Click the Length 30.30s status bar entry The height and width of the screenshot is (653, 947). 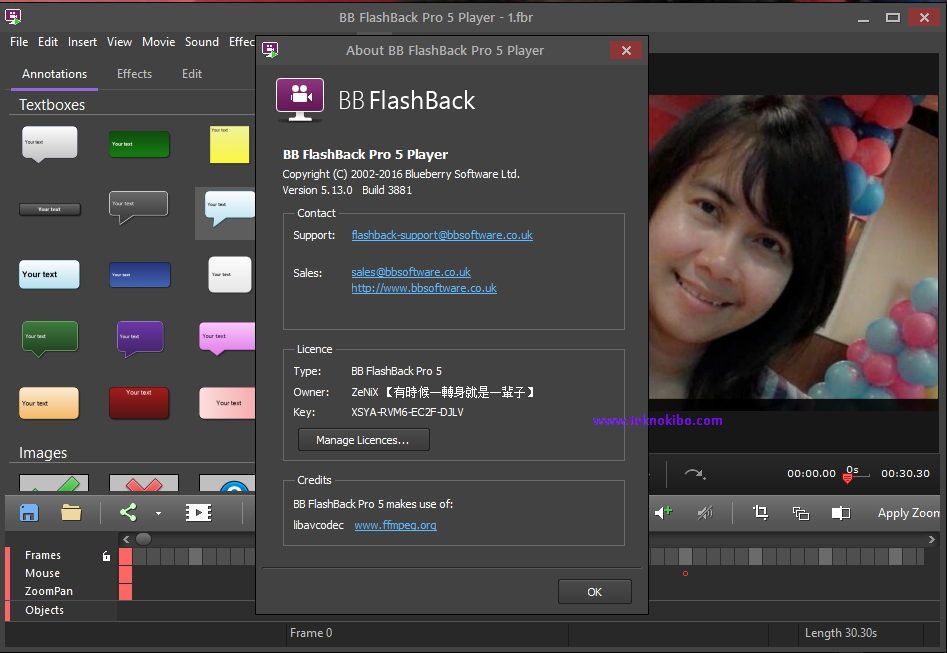[841, 633]
